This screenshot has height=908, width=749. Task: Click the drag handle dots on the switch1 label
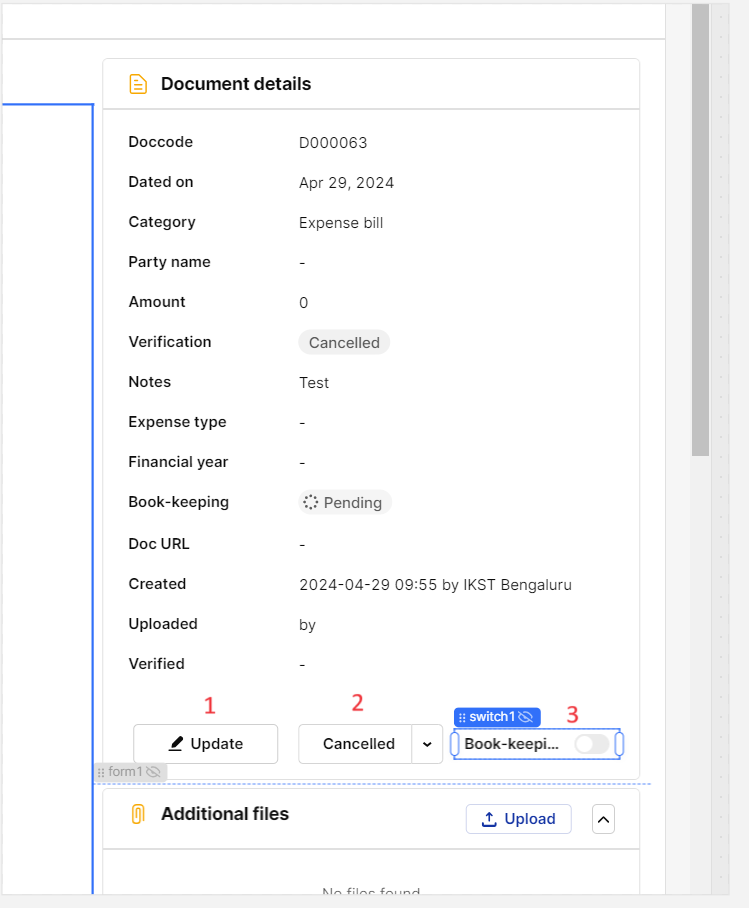(x=464, y=716)
